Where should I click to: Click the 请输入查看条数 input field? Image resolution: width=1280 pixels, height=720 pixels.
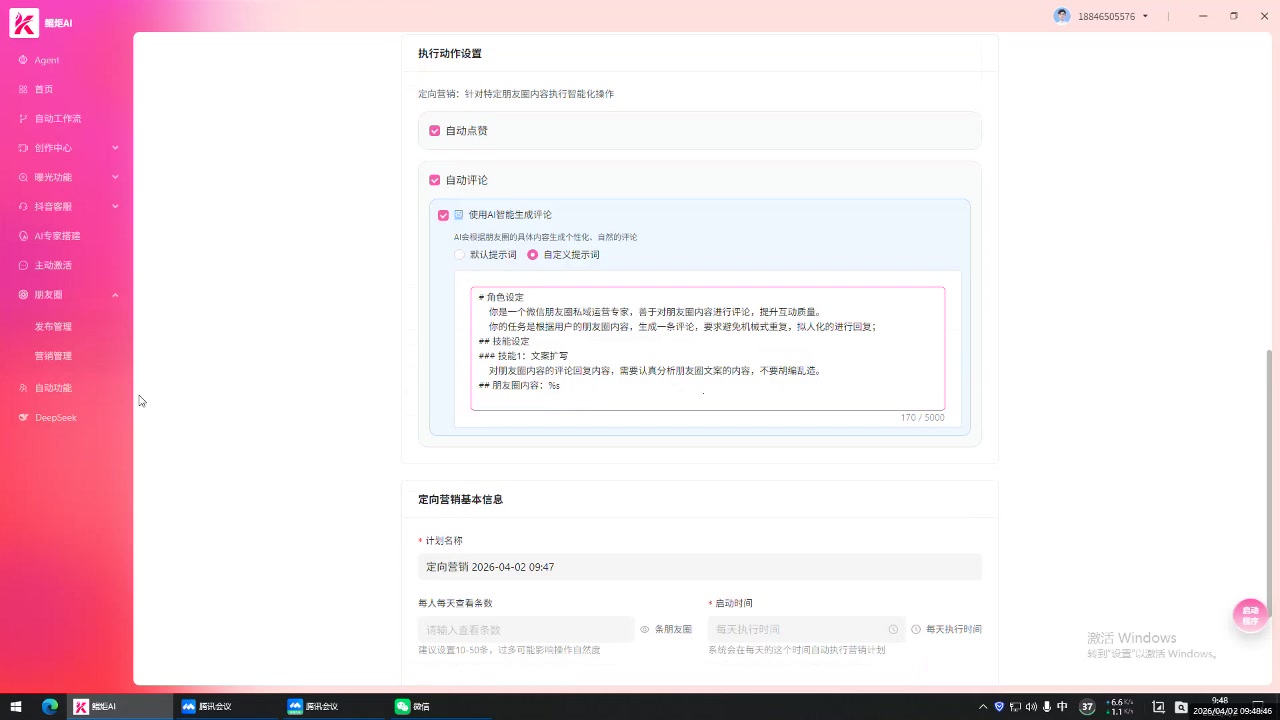point(526,629)
